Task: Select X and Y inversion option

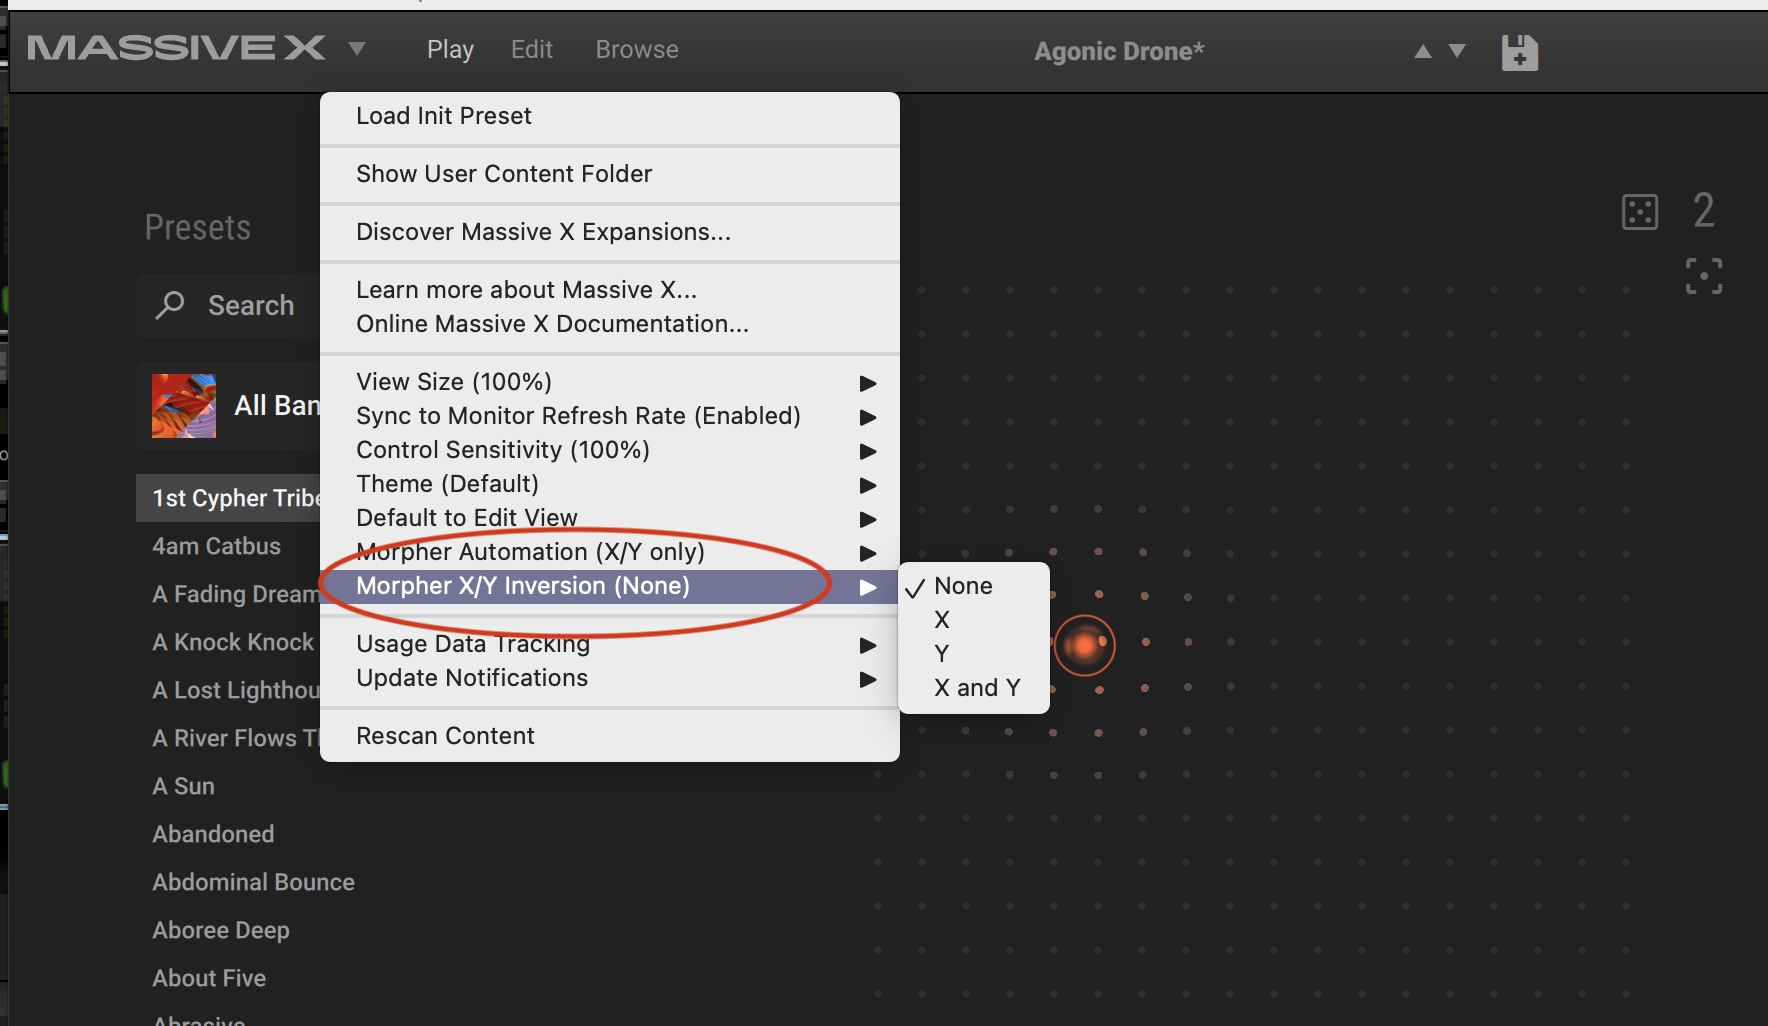Action: click(x=975, y=688)
